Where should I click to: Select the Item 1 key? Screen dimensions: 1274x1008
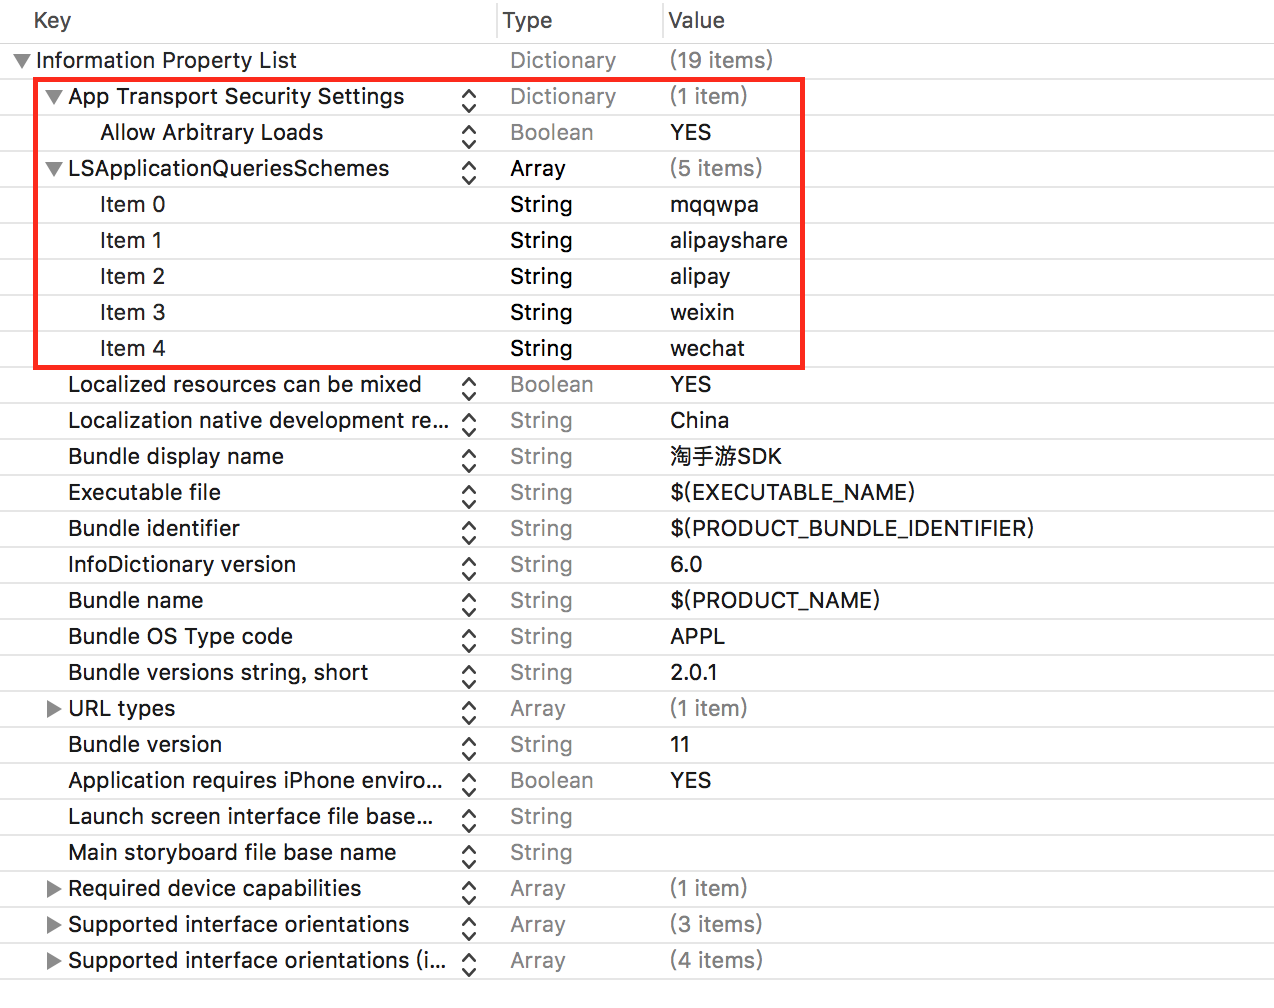coord(130,241)
